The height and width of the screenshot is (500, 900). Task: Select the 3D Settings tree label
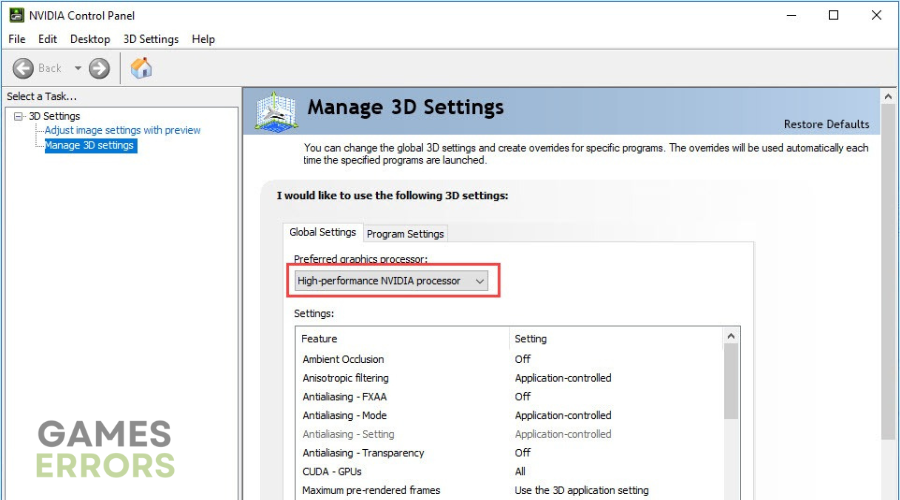55,116
